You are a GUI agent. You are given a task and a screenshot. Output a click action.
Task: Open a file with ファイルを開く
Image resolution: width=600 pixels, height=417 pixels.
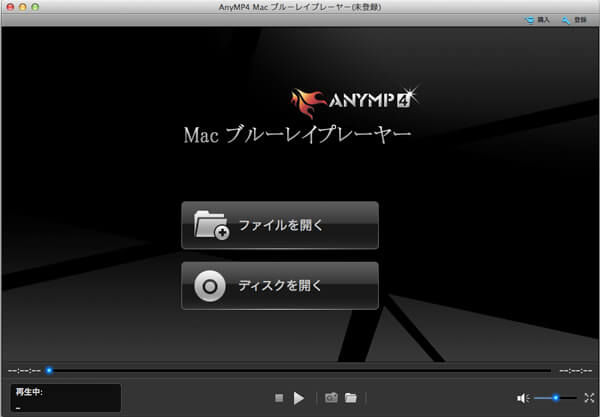pyautogui.click(x=280, y=225)
